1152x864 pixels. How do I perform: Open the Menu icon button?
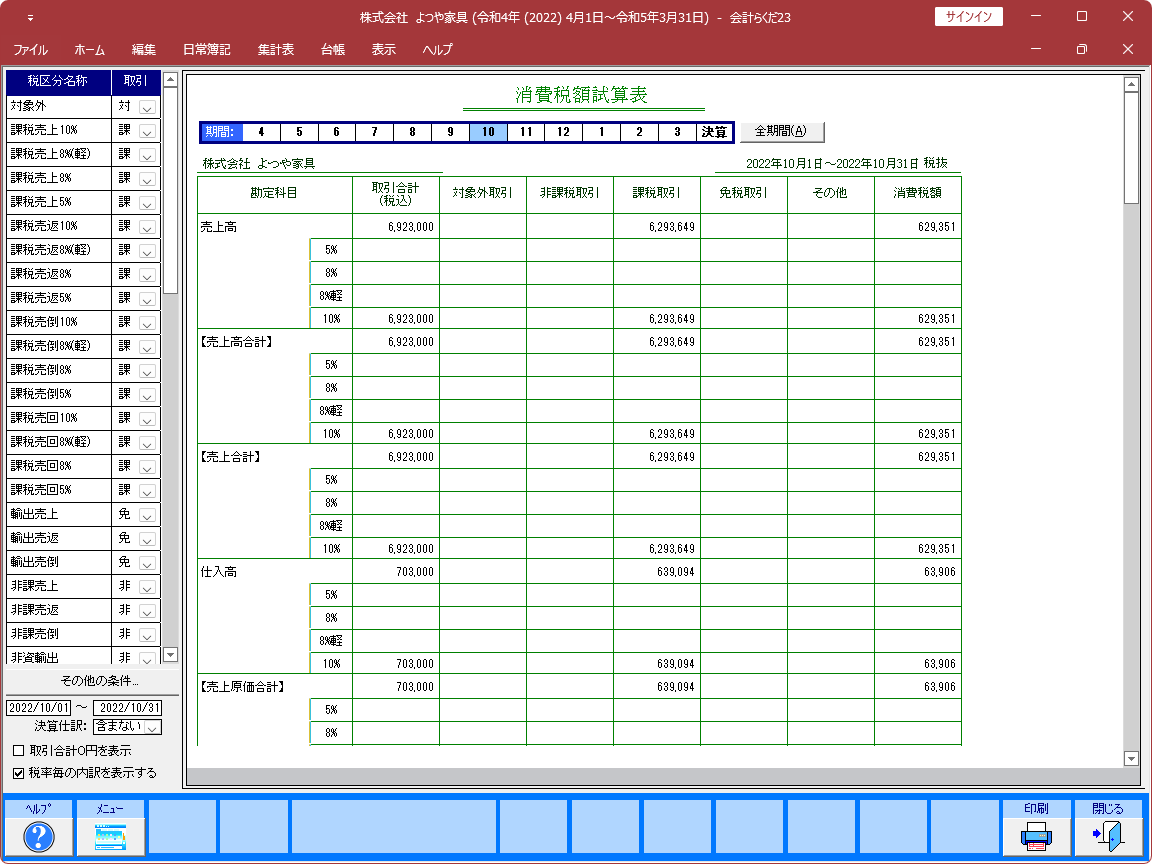point(110,837)
